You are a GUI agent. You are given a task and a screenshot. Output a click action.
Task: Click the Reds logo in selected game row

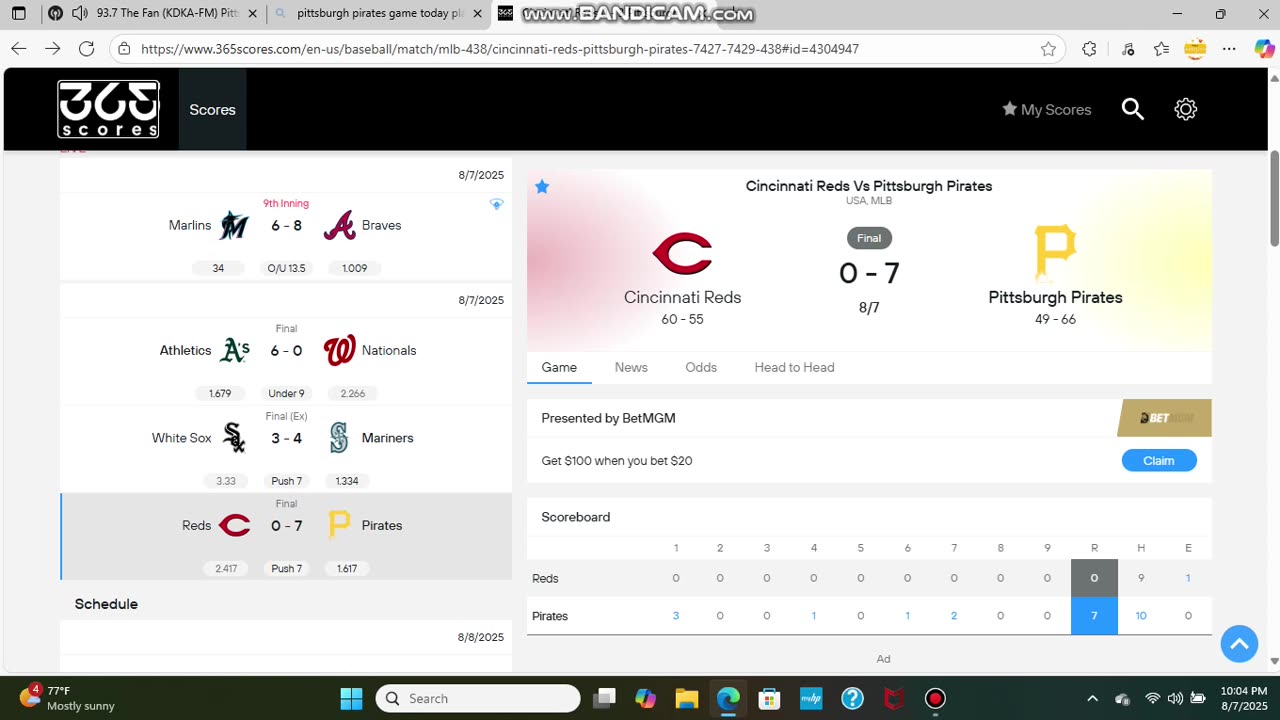(x=234, y=525)
